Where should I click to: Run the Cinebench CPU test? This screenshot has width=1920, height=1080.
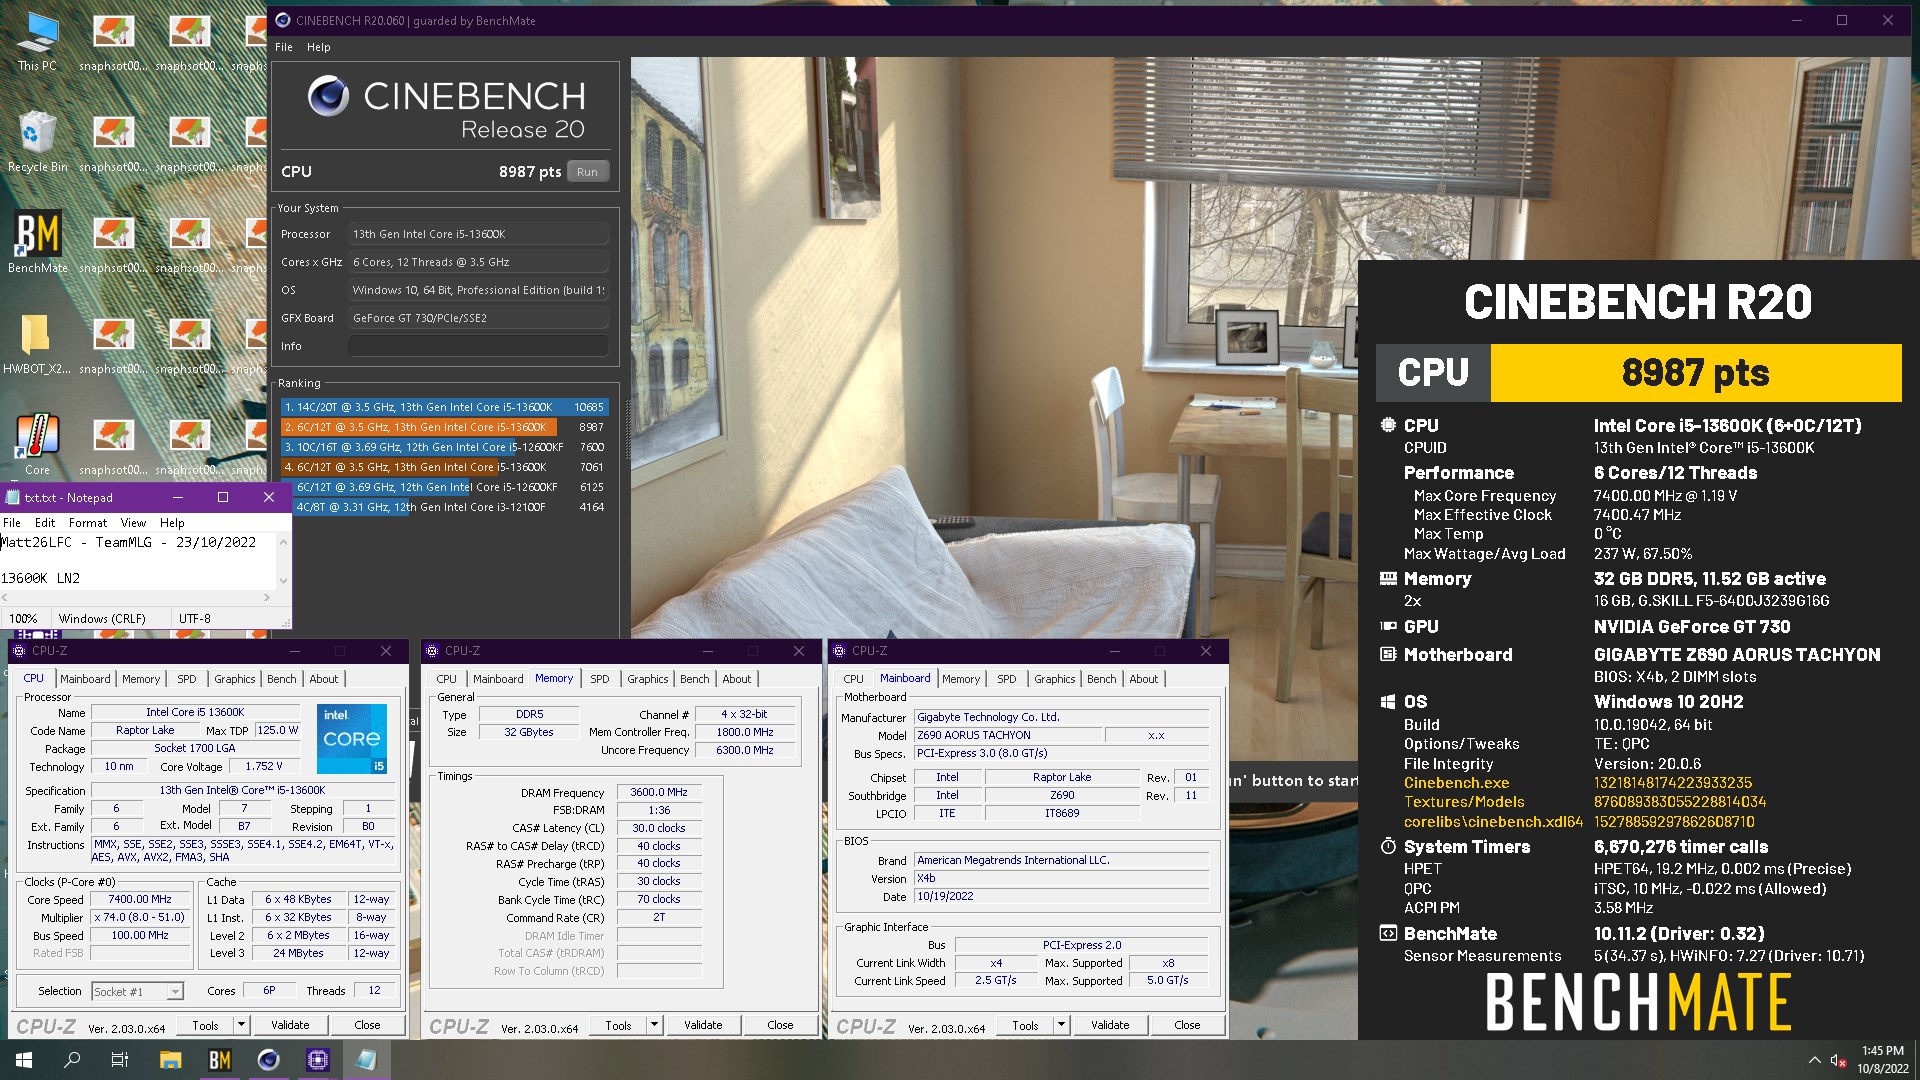coord(587,172)
